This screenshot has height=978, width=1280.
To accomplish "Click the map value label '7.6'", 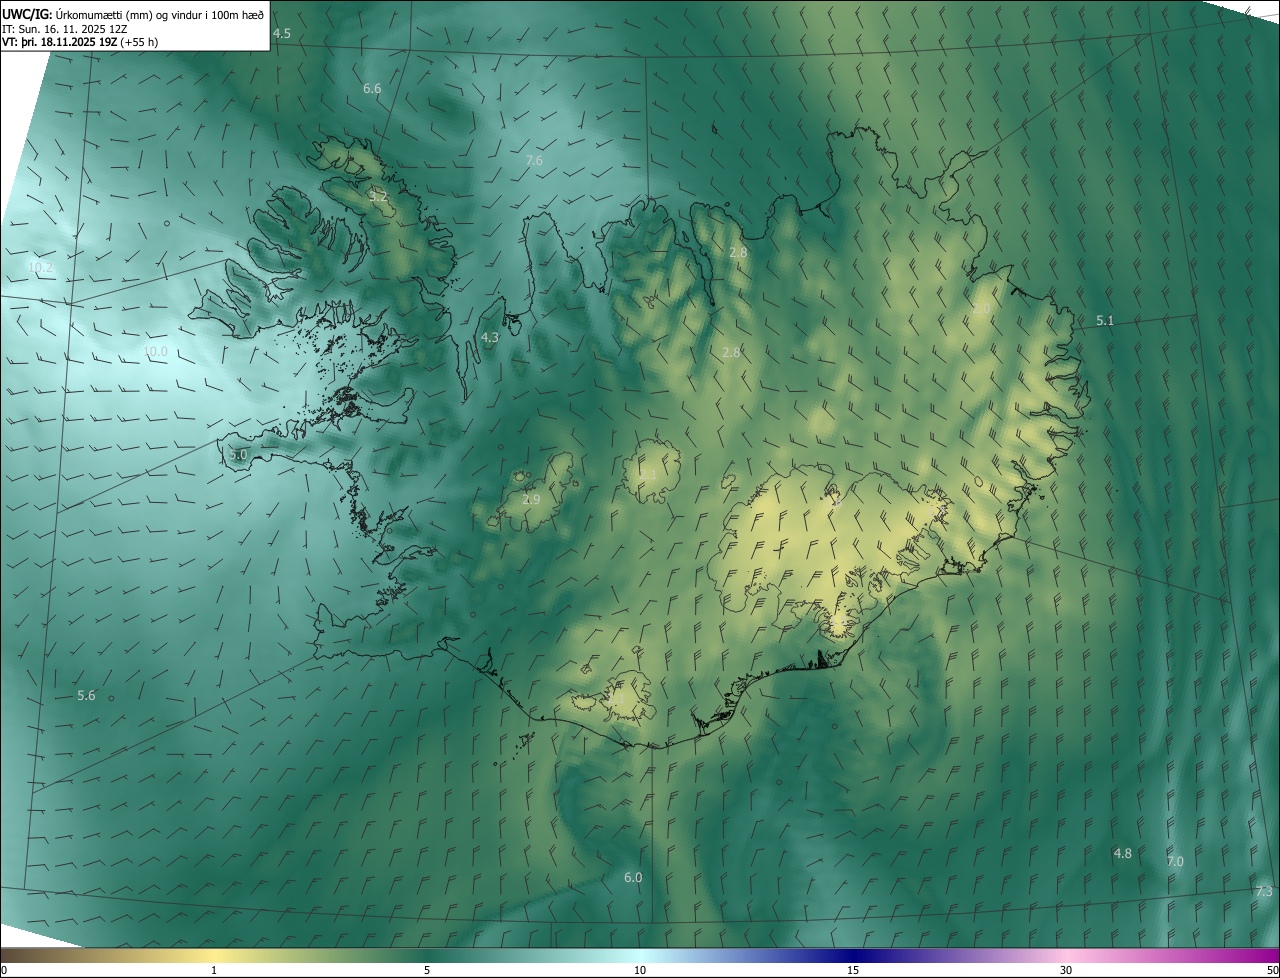I will (x=534, y=160).
